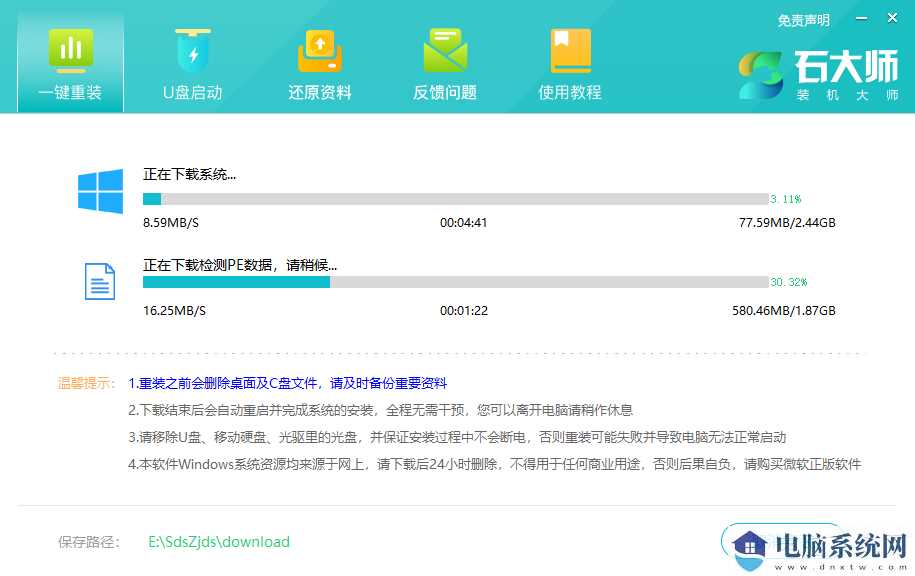Click the 77.59MB/2.44GB size value
This screenshot has width=915, height=576.
[x=787, y=222]
